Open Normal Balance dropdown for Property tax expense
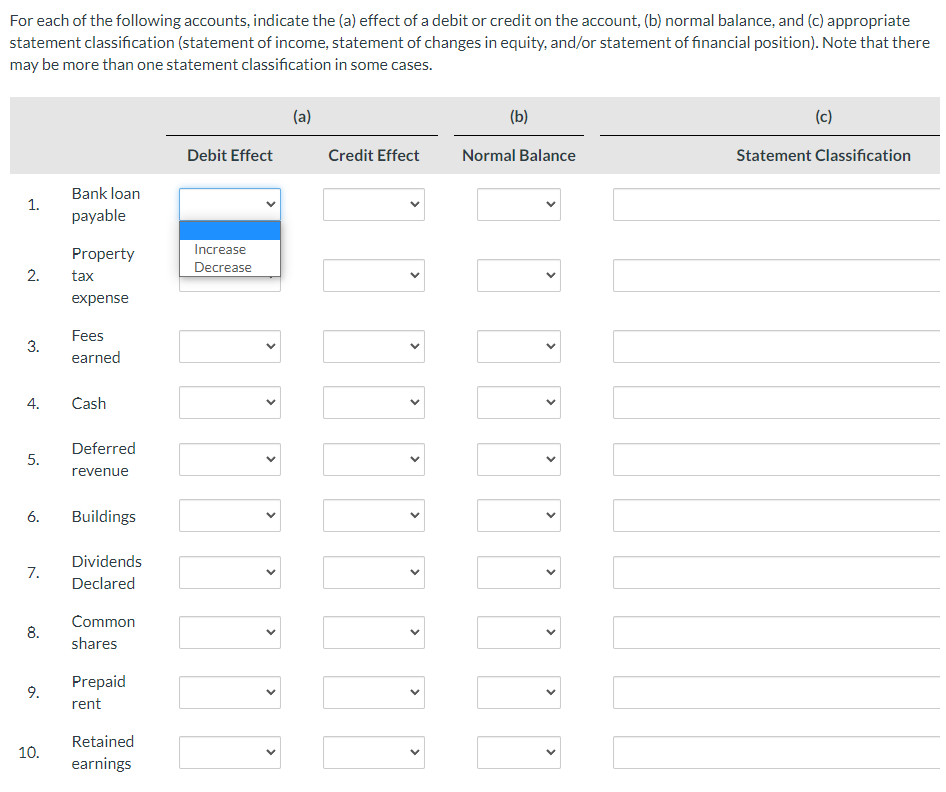The image size is (946, 792). click(519, 276)
